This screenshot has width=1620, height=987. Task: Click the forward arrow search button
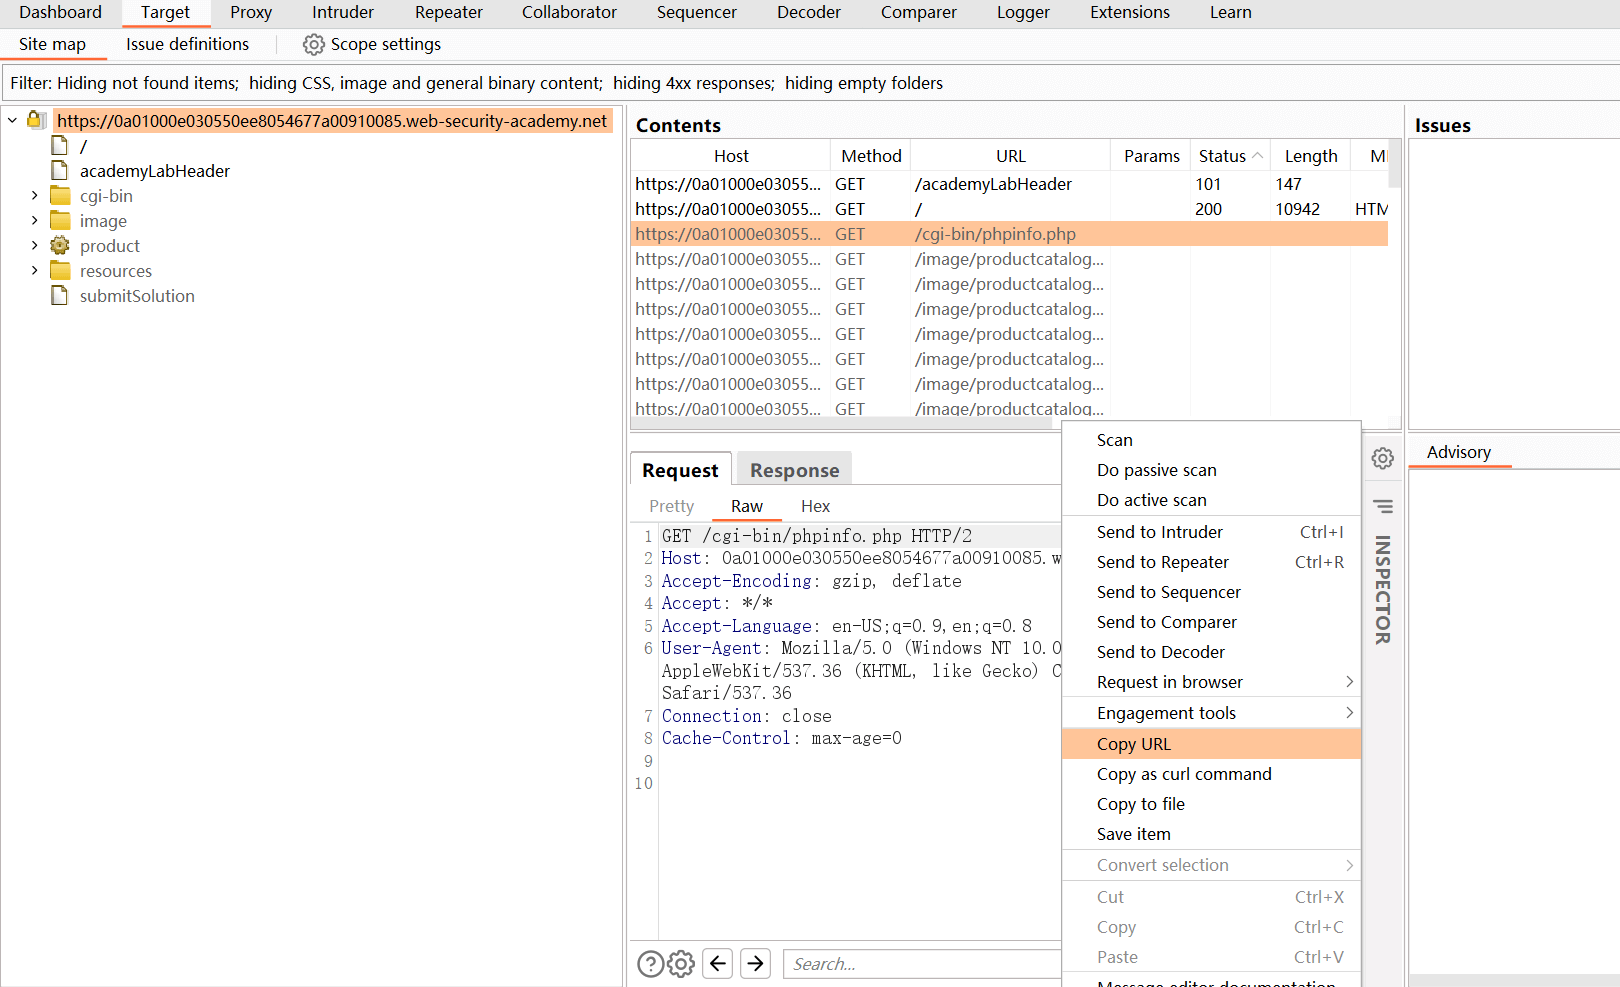tap(756, 963)
